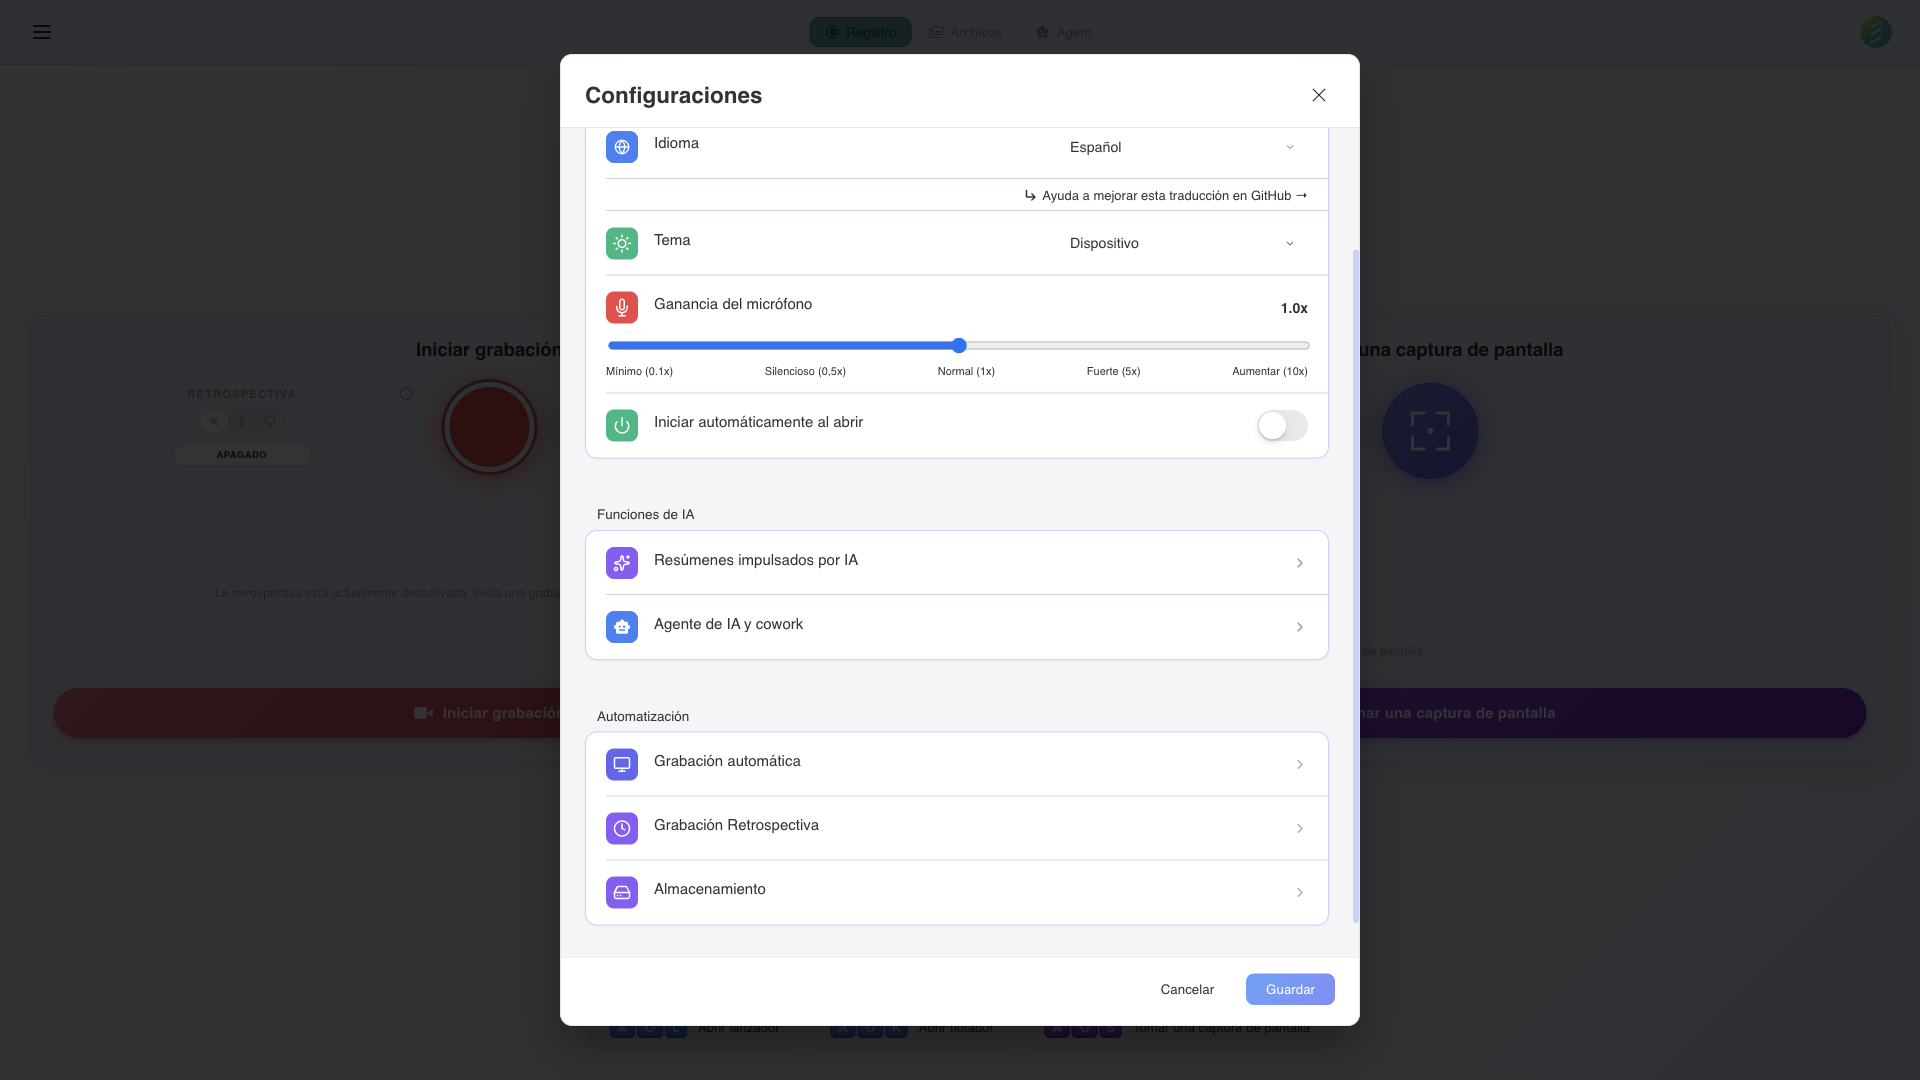The image size is (1920, 1080).
Task: Click the clock icon for Grabación Retrospectiva
Action: pos(621,828)
